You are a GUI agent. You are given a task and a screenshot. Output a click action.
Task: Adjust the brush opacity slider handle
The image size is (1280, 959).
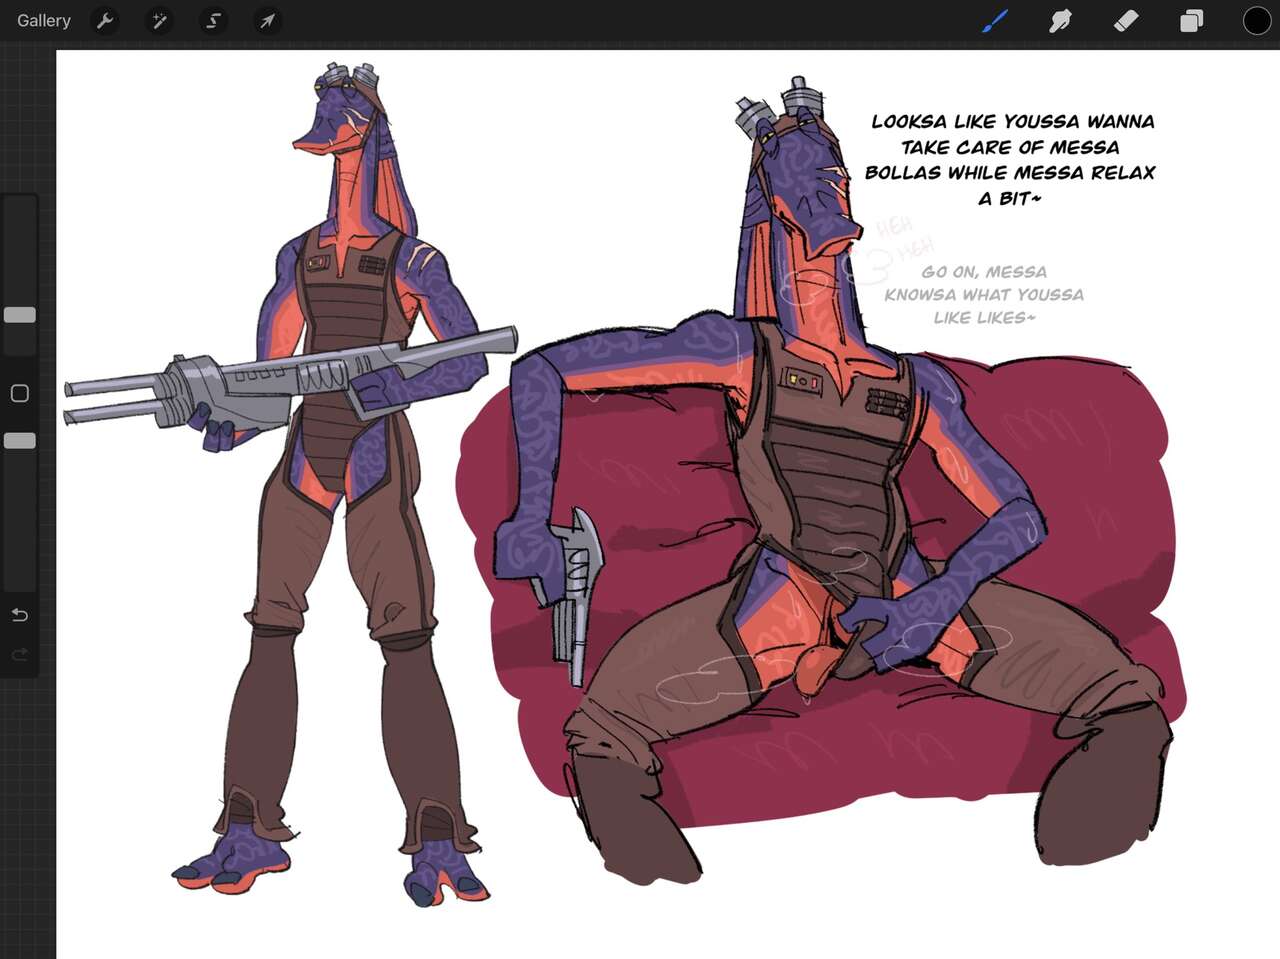20,441
